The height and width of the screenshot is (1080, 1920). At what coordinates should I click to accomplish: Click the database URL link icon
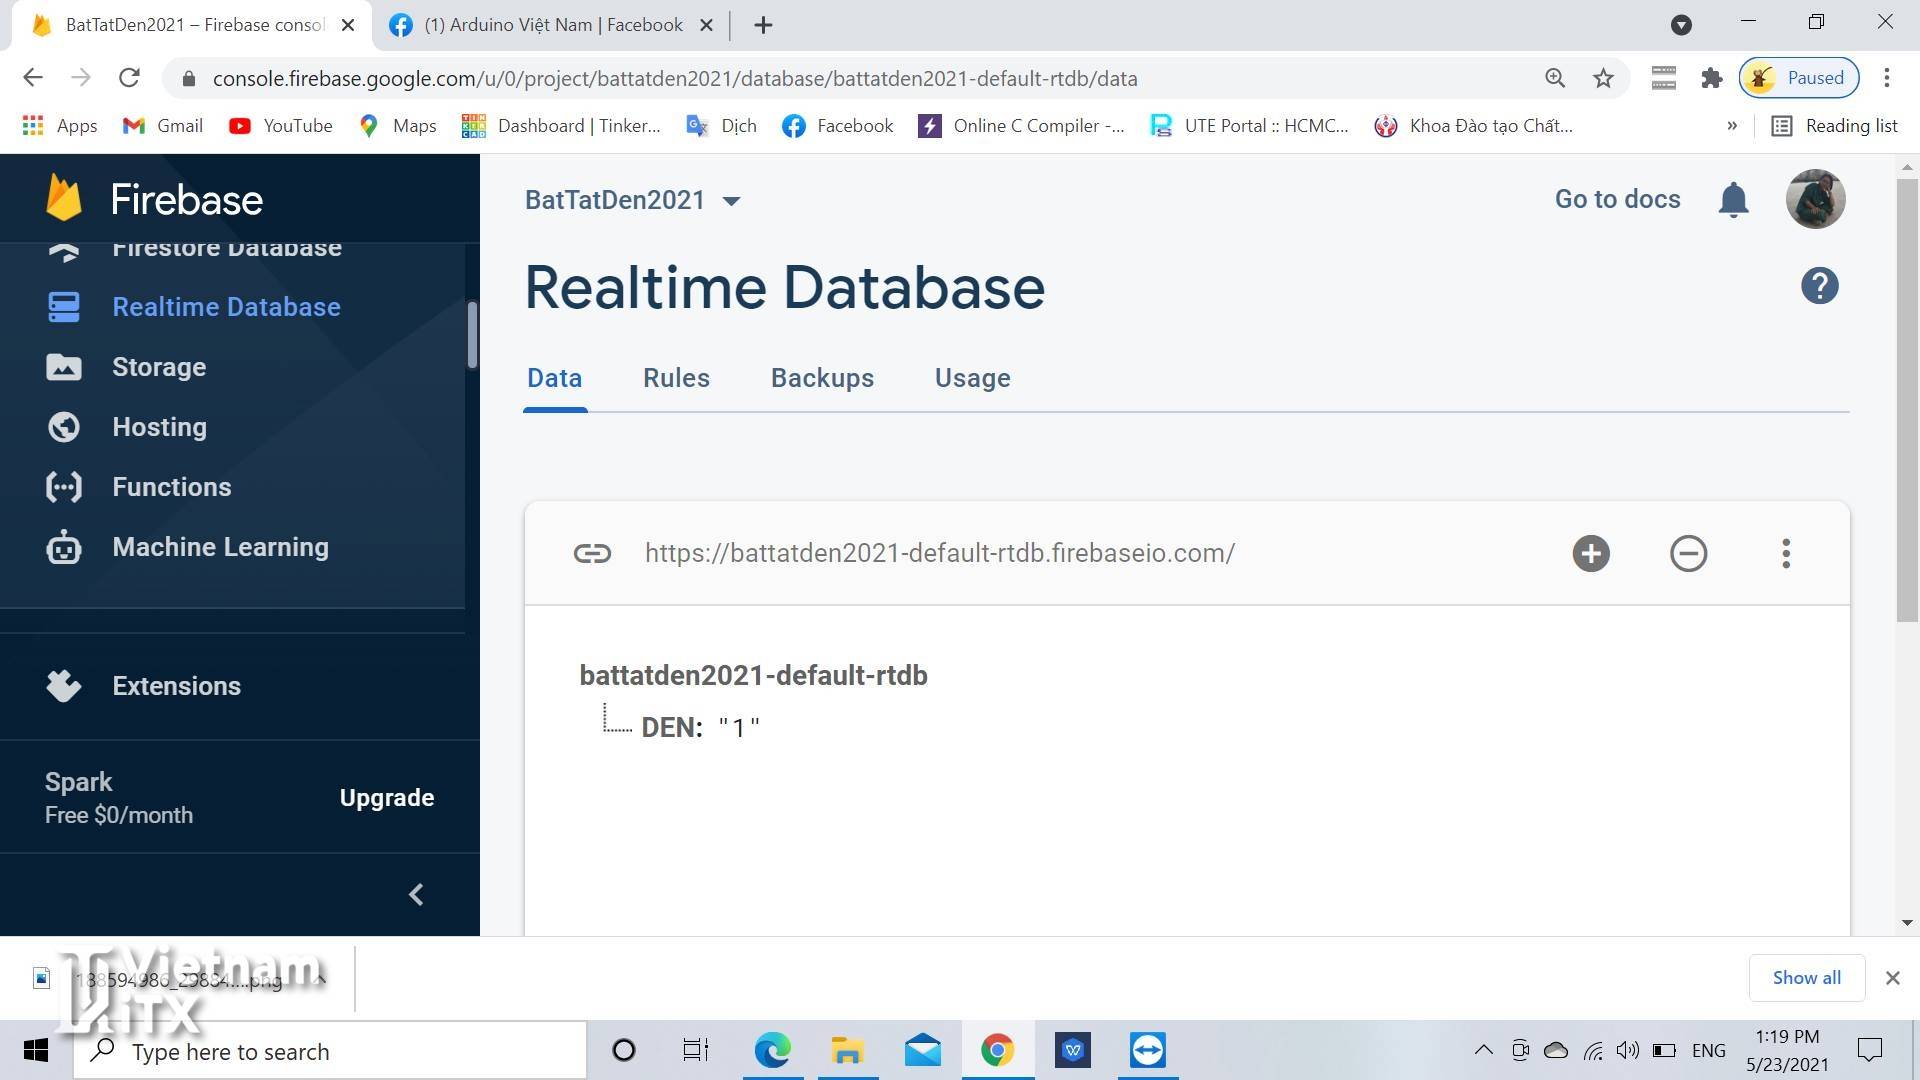point(591,553)
